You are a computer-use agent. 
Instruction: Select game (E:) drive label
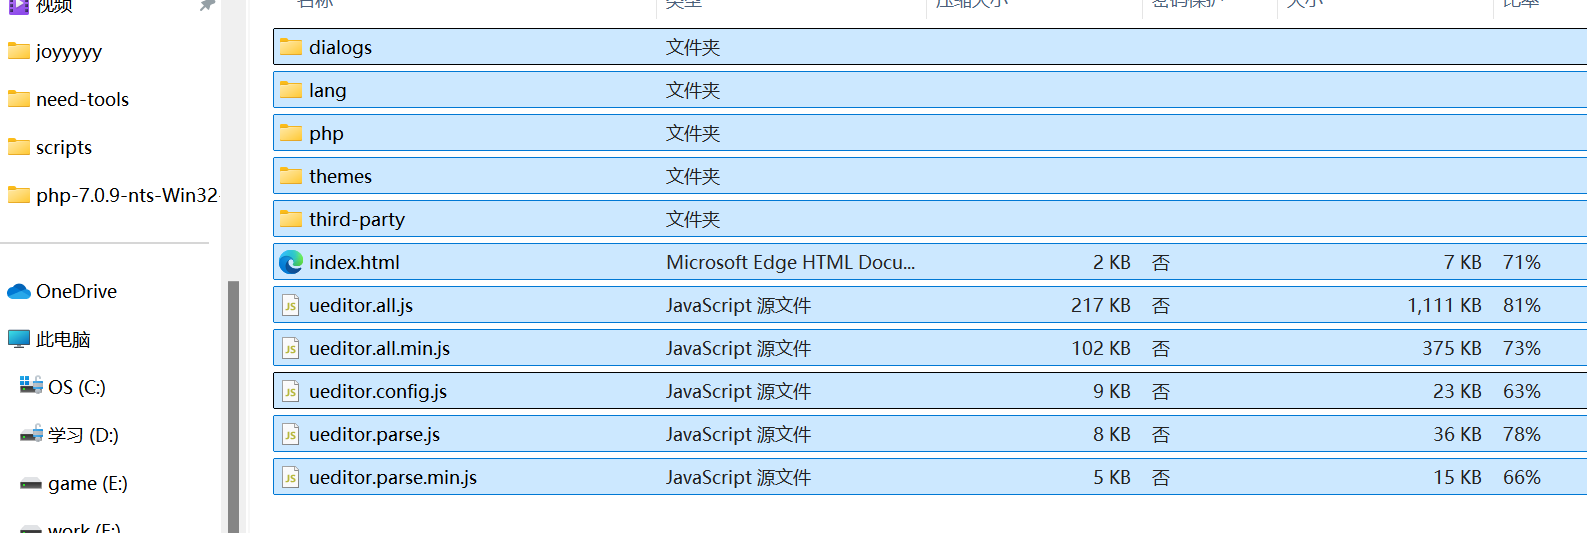pos(88,483)
